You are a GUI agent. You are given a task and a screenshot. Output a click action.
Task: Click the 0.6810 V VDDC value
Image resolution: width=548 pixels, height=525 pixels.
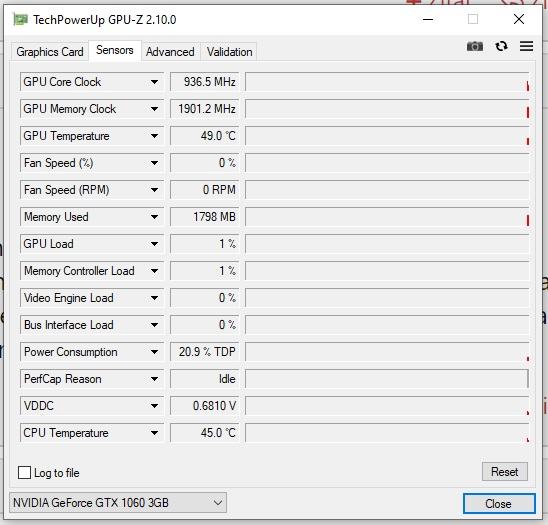[x=204, y=406]
